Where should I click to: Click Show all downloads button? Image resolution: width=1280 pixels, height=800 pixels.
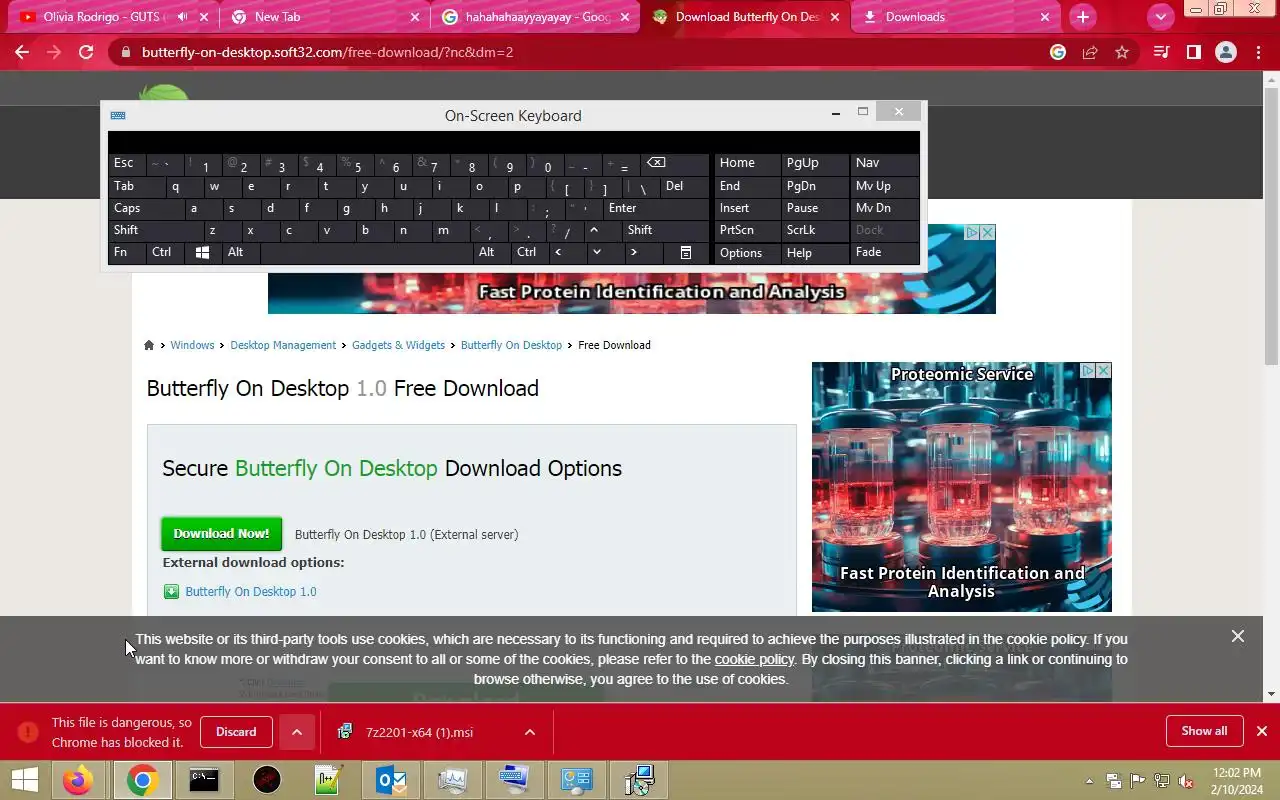[1204, 731]
